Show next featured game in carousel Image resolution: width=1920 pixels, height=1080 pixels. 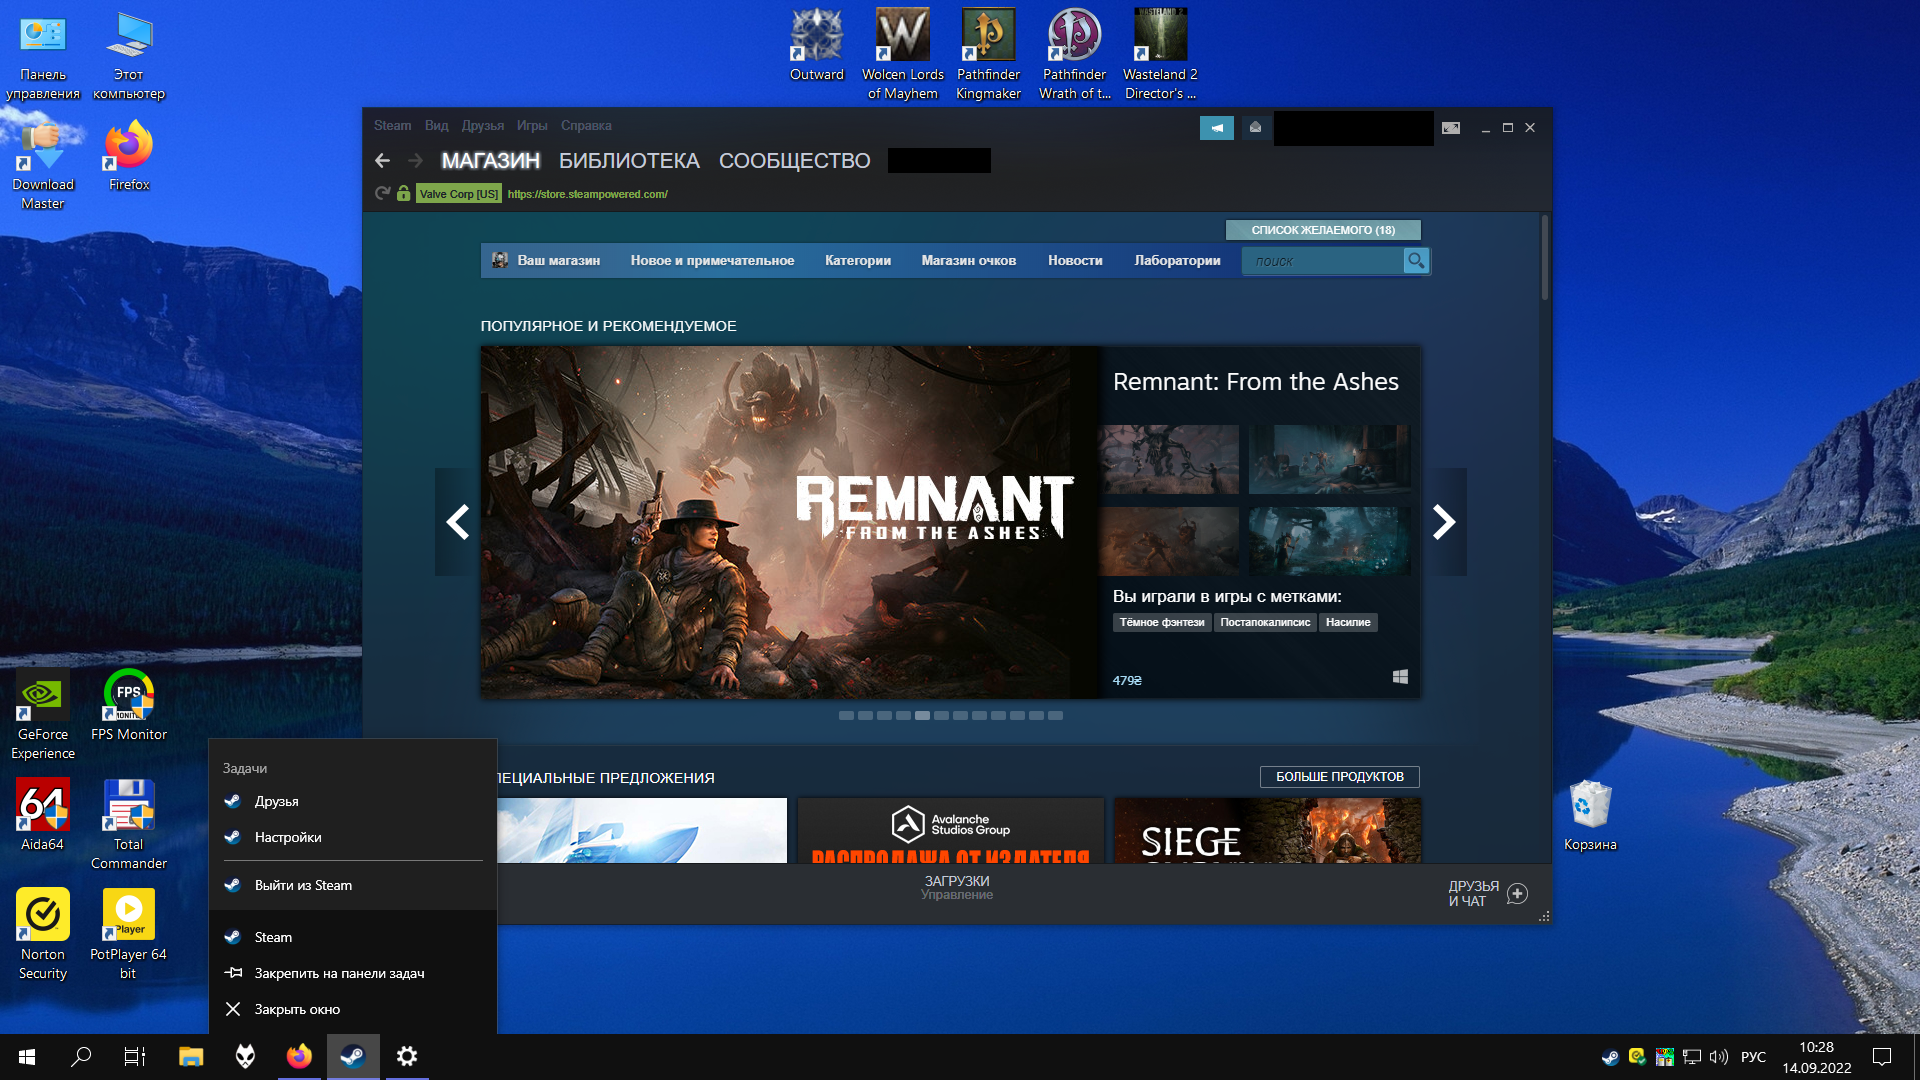pos(1444,521)
